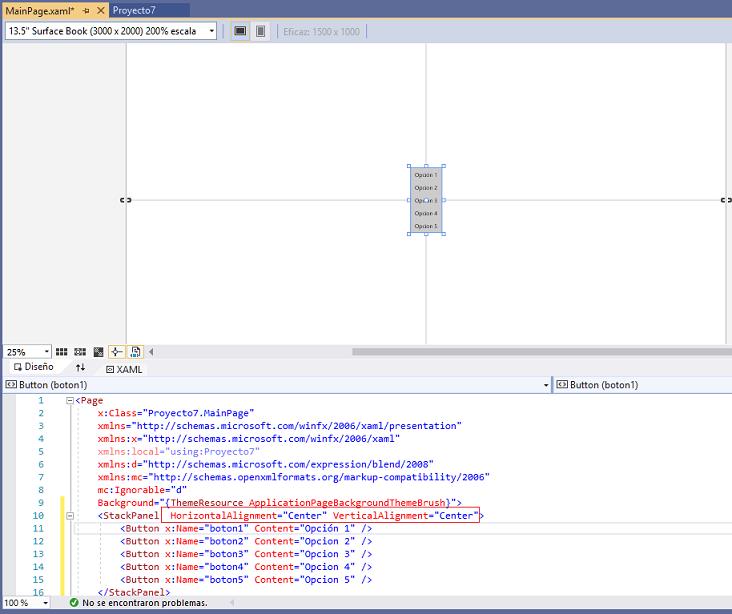Click the xmlns:x winfx/2006/xaml line

click(249, 439)
